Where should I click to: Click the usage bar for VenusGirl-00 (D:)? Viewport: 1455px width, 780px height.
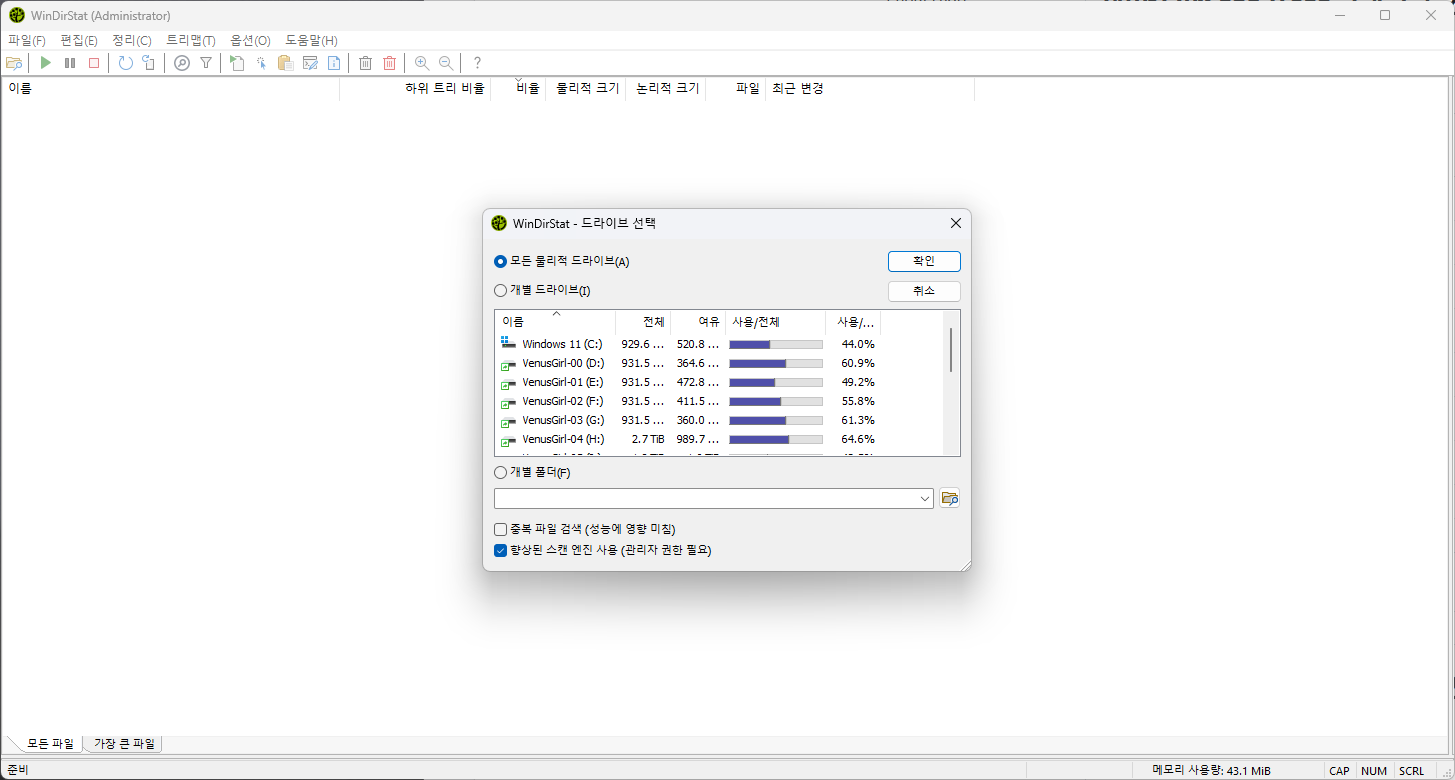point(776,363)
